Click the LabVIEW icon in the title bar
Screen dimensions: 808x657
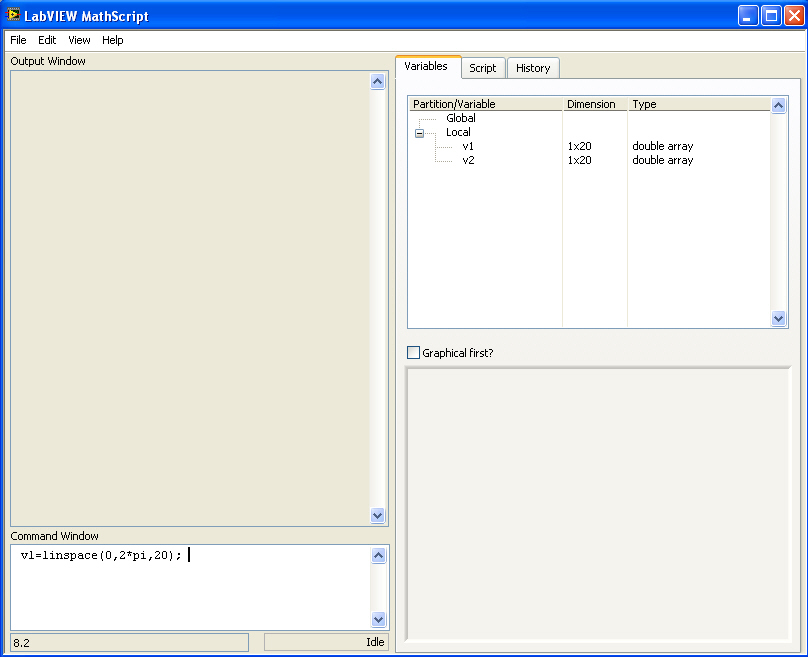(x=13, y=15)
